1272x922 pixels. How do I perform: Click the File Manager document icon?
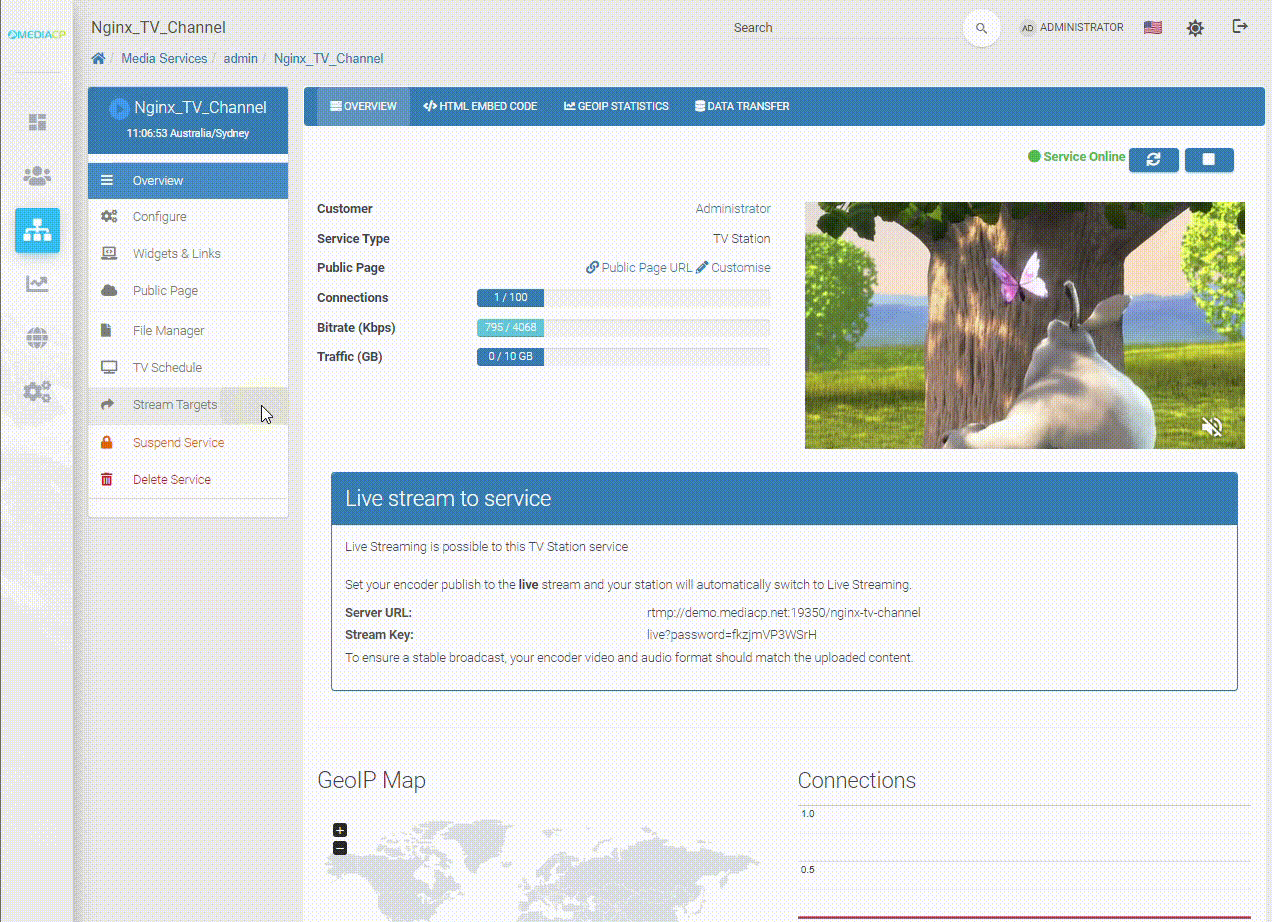point(108,330)
